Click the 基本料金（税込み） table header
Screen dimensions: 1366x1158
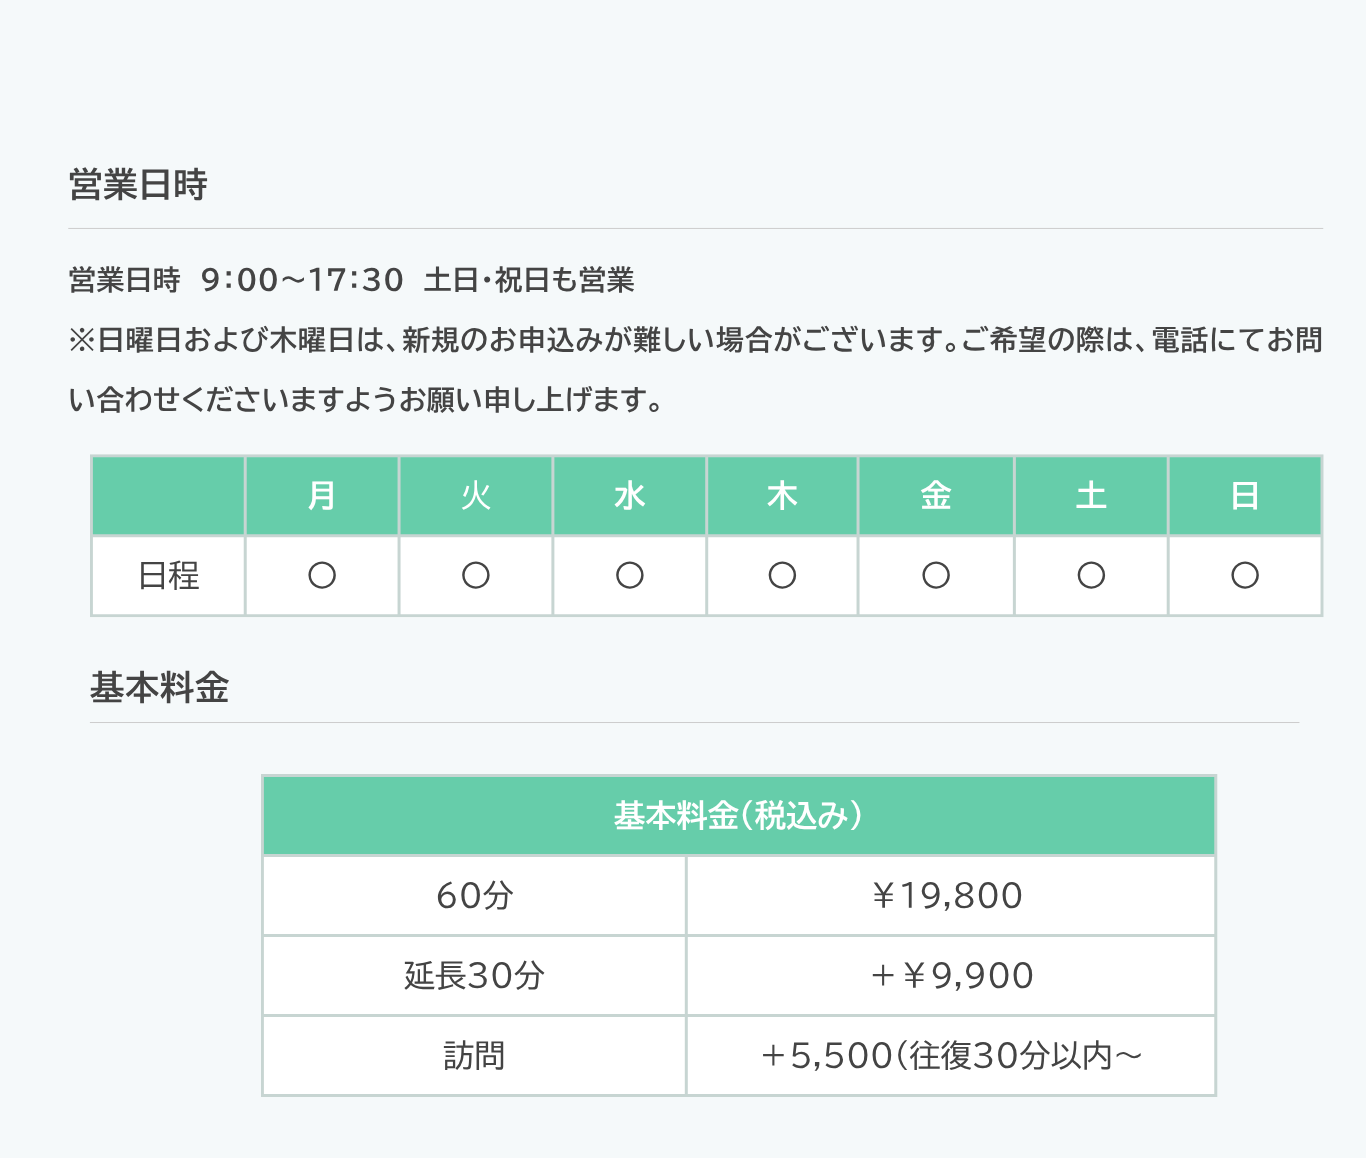pos(739,816)
